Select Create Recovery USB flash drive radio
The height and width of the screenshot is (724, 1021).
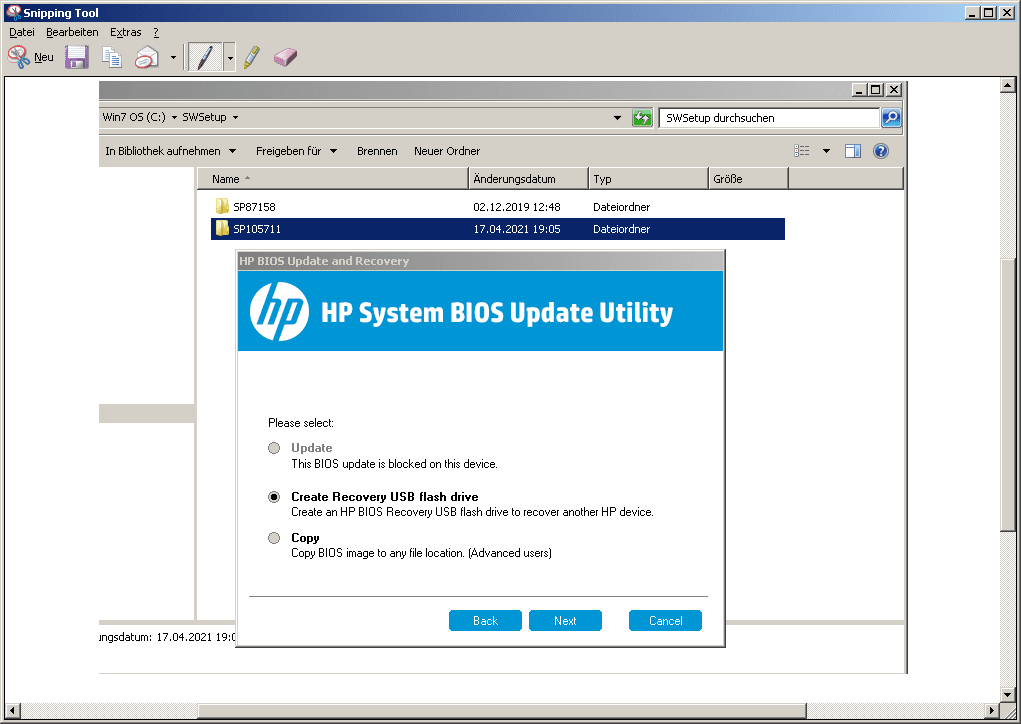pos(274,497)
